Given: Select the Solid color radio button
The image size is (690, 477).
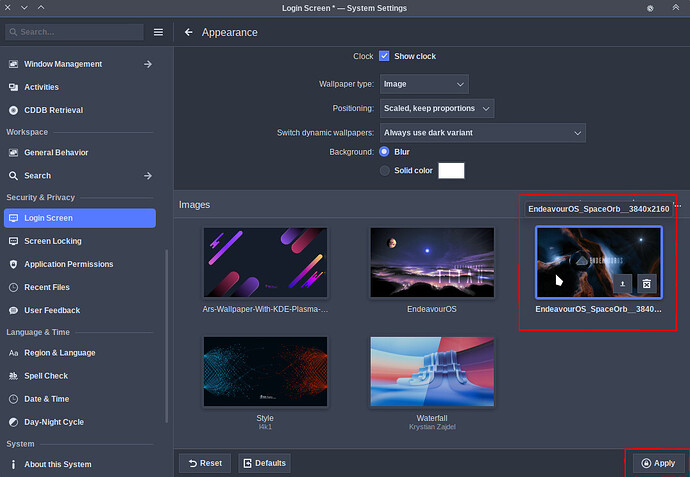Looking at the screenshot, I should [384, 170].
